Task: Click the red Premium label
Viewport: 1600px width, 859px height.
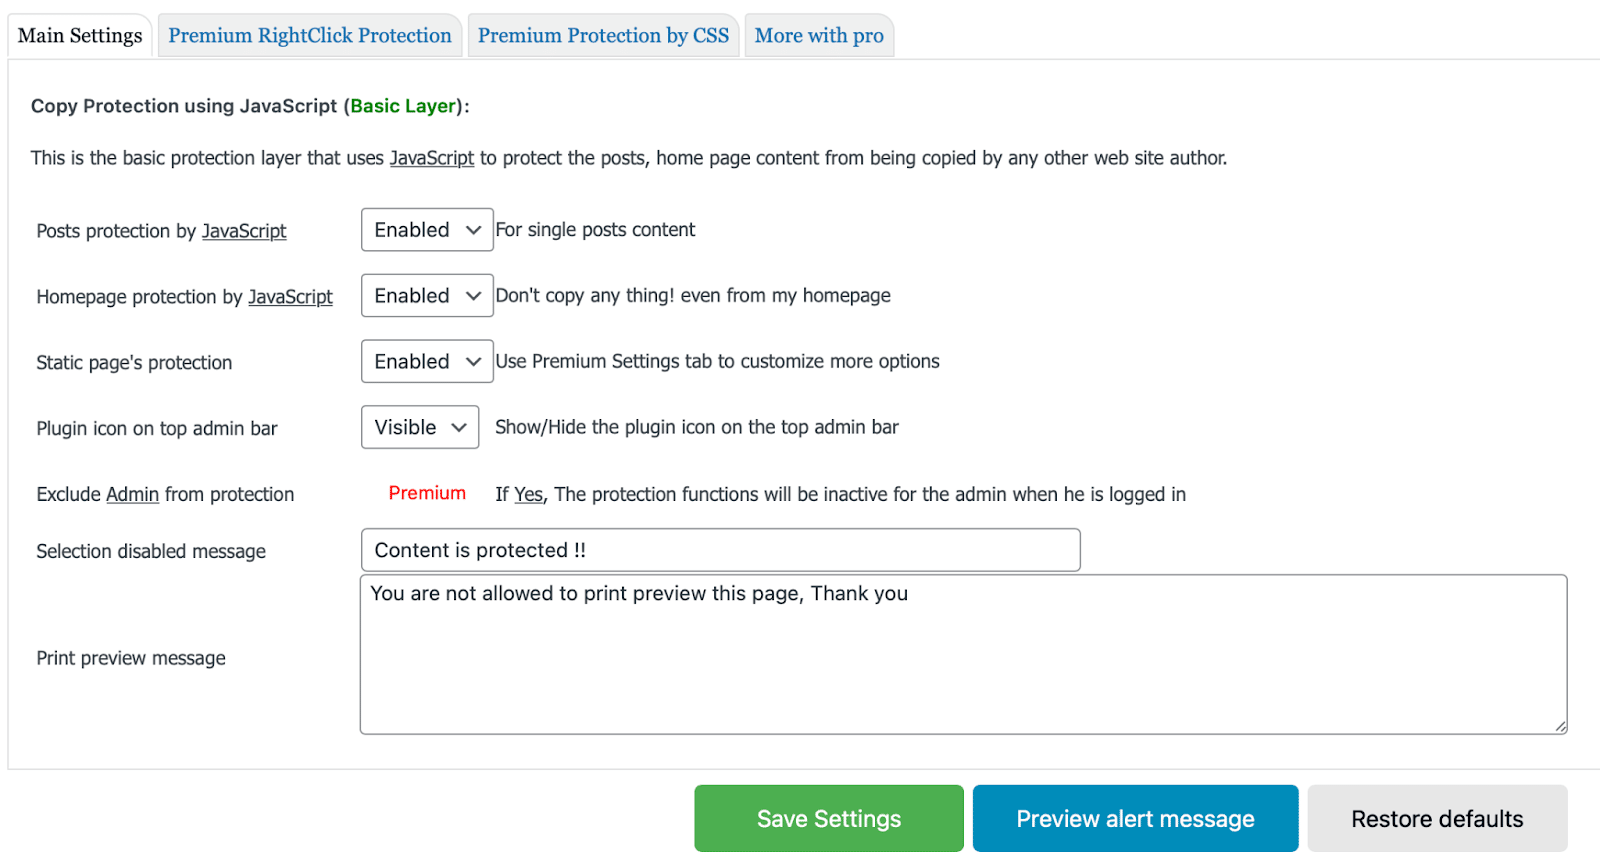Action: click(427, 492)
